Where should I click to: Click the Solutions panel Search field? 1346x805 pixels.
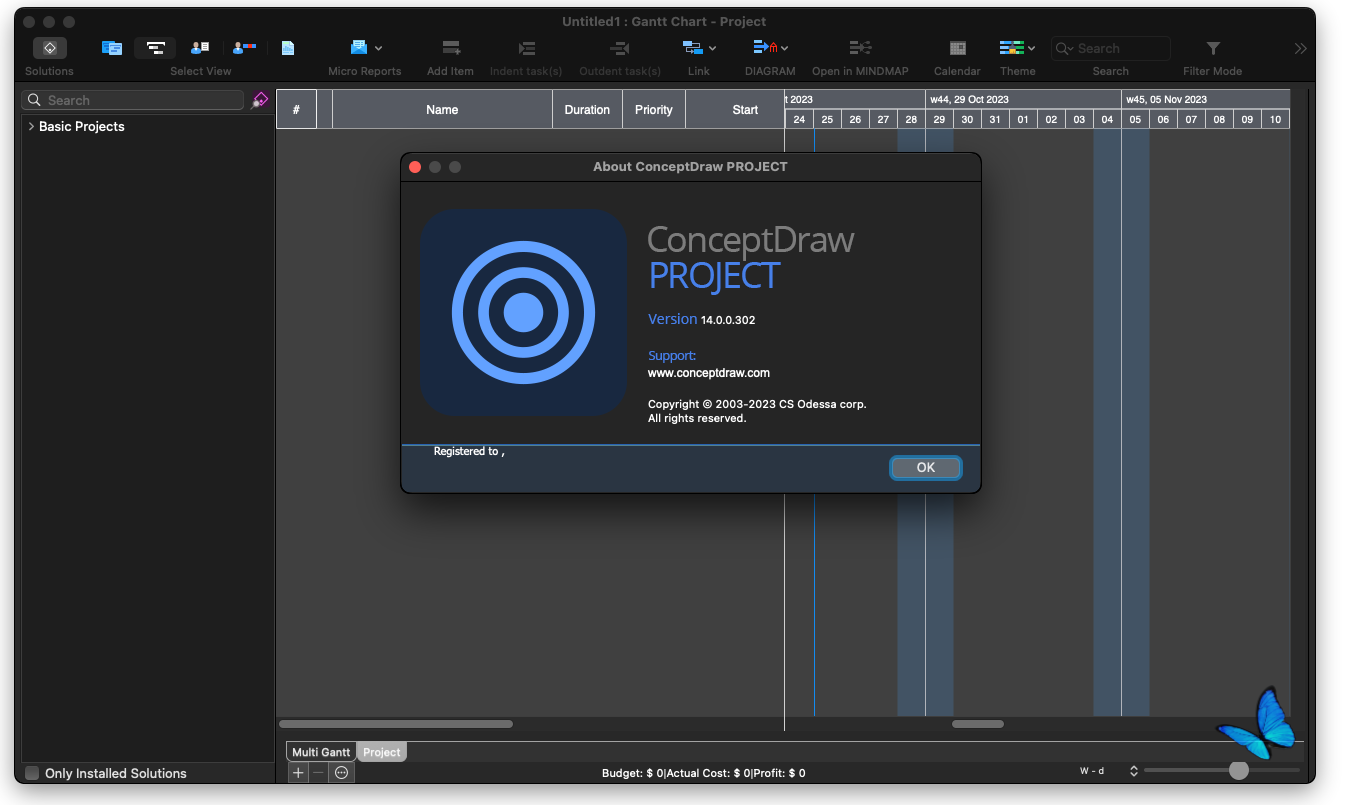pos(133,100)
